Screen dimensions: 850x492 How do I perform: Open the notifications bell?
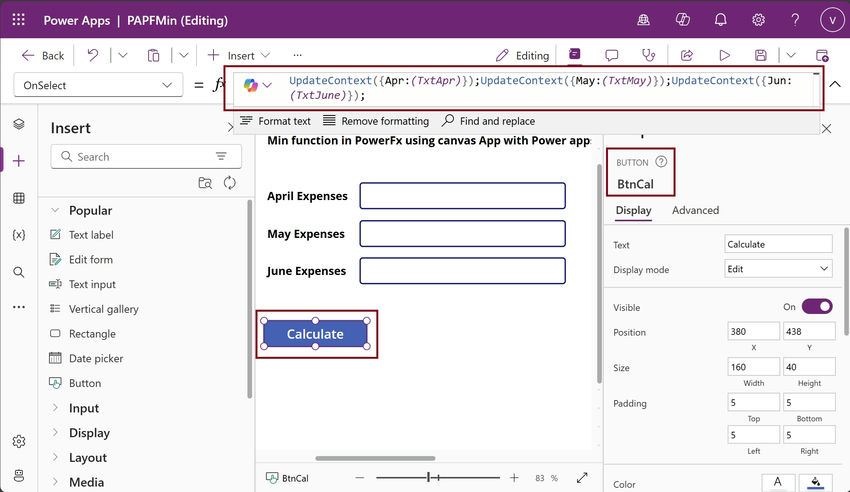click(x=720, y=20)
